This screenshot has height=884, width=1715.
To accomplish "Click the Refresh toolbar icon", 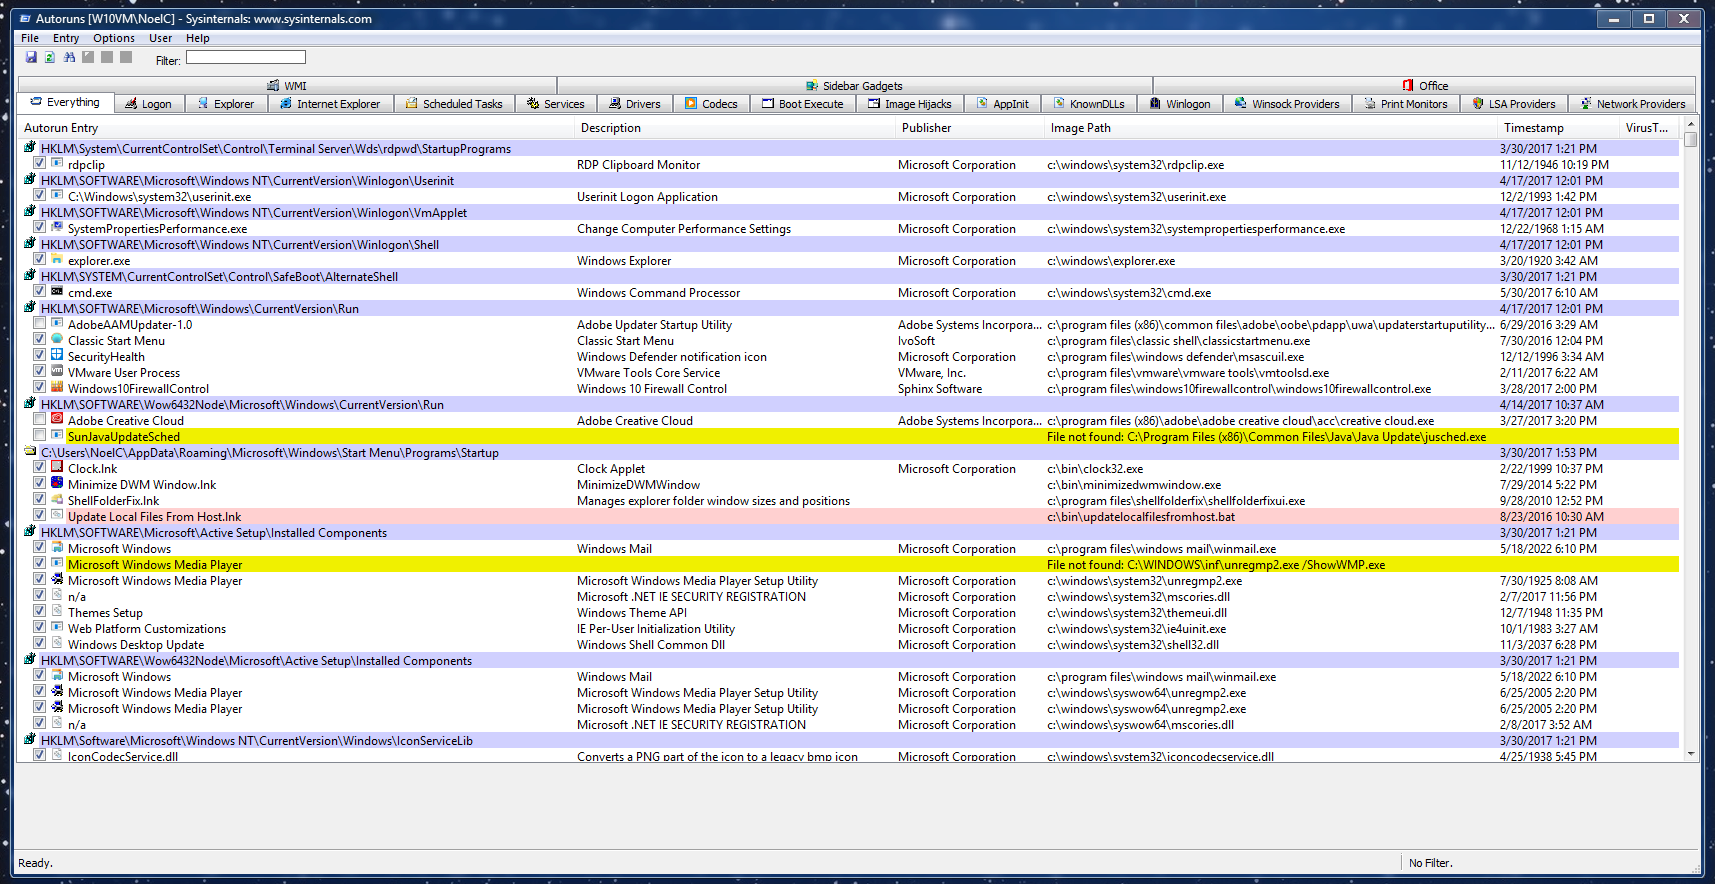I will [50, 58].
